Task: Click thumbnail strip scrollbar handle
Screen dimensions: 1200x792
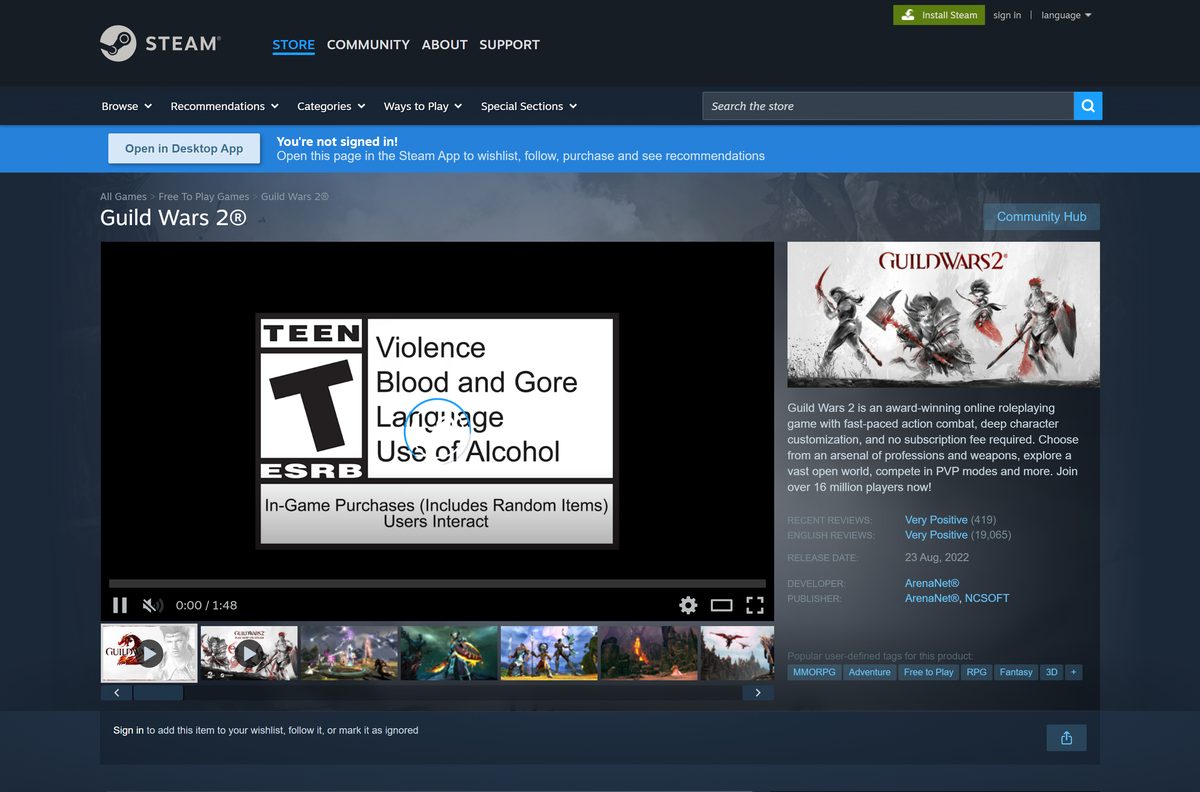Action: tap(158, 692)
